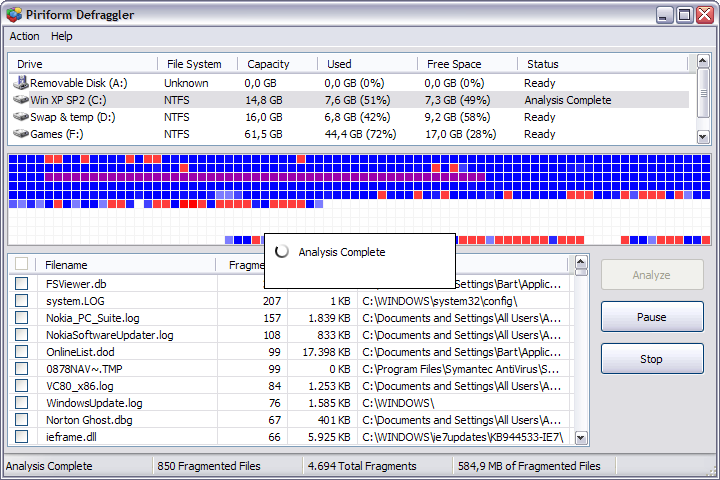Select the Nokia_PC_Suite.log checkbox

click(x=22, y=317)
